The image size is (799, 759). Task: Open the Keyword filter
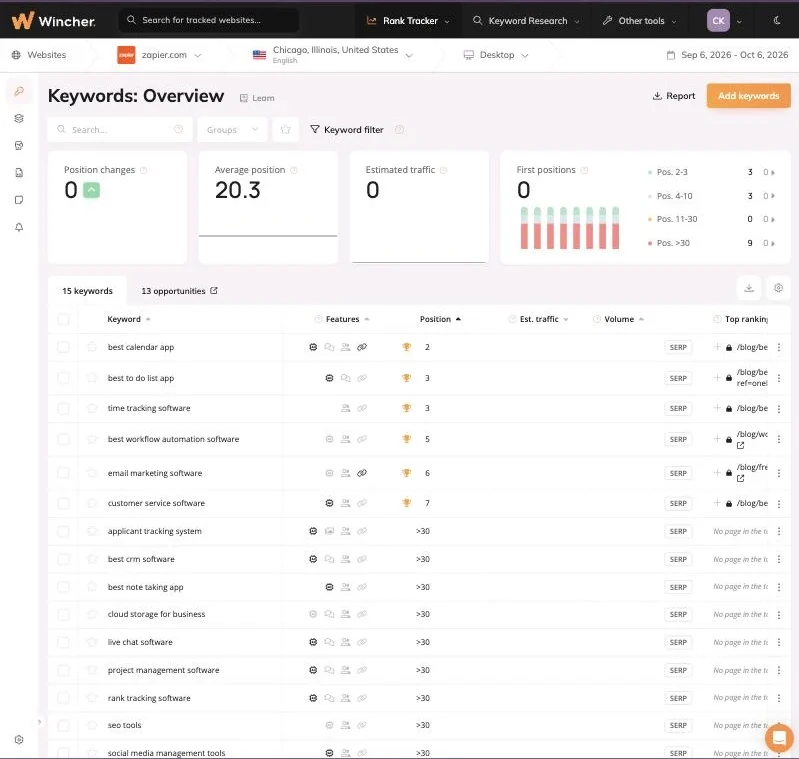pyautogui.click(x=347, y=129)
